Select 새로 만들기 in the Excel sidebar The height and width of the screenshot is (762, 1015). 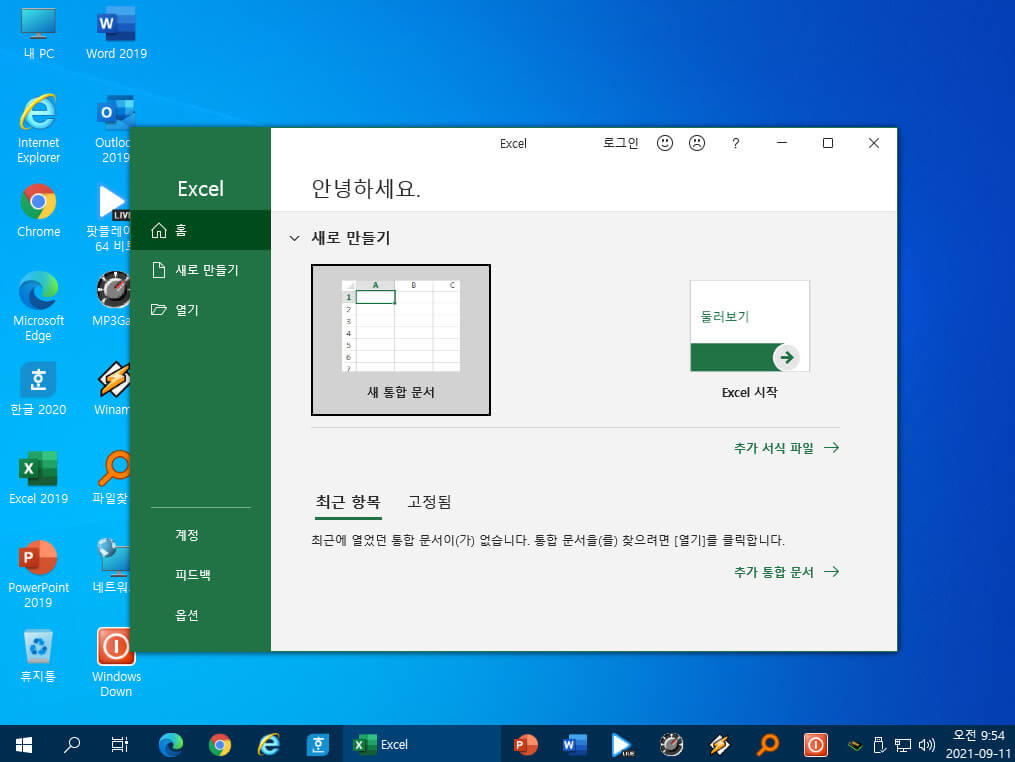[201, 270]
